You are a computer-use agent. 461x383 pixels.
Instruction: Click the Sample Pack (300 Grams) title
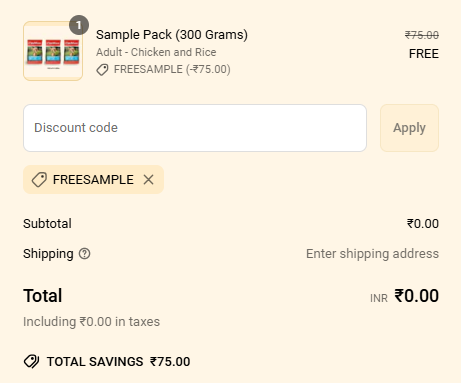coord(172,35)
